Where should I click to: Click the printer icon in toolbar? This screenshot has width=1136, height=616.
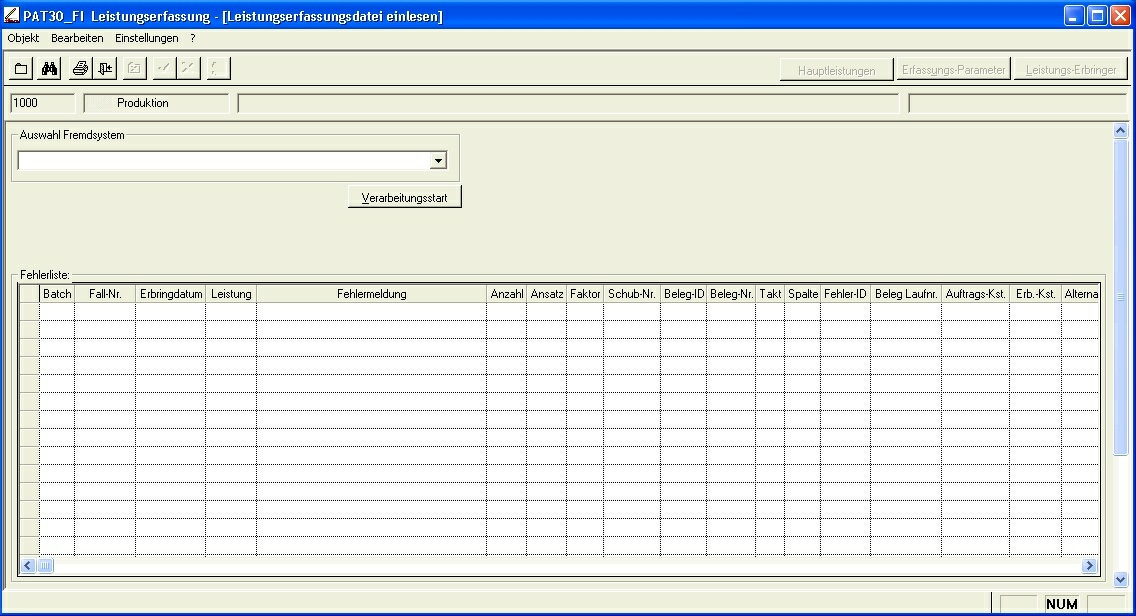point(80,69)
